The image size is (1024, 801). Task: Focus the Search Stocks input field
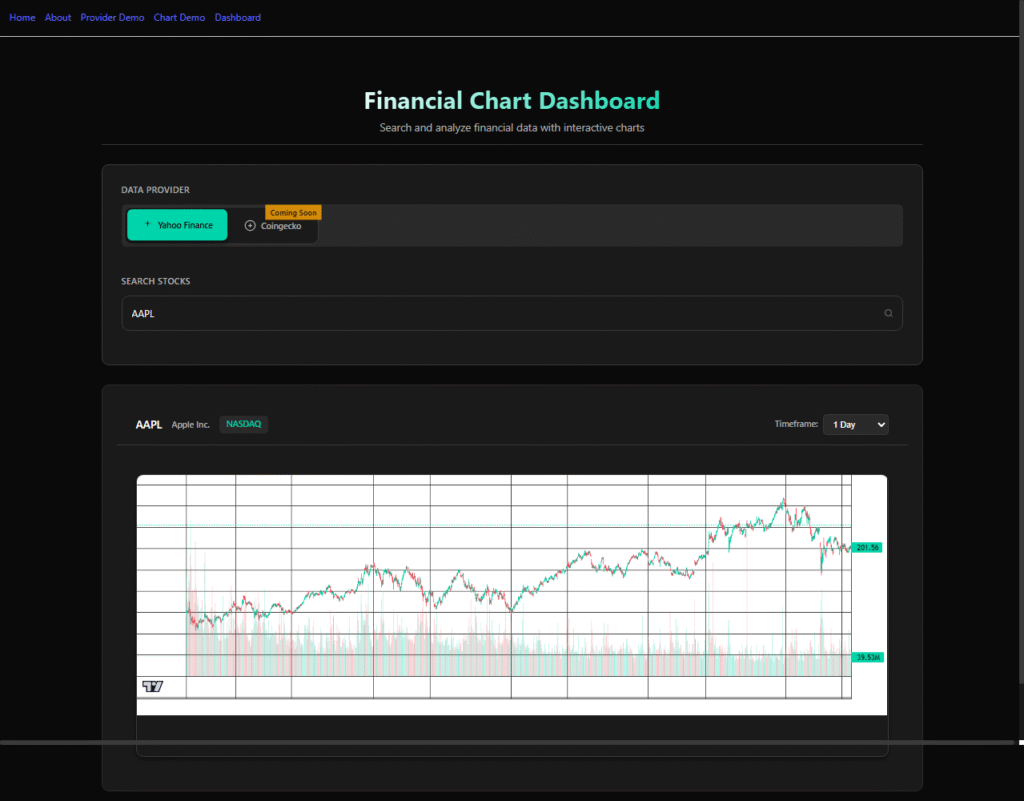tap(500, 314)
